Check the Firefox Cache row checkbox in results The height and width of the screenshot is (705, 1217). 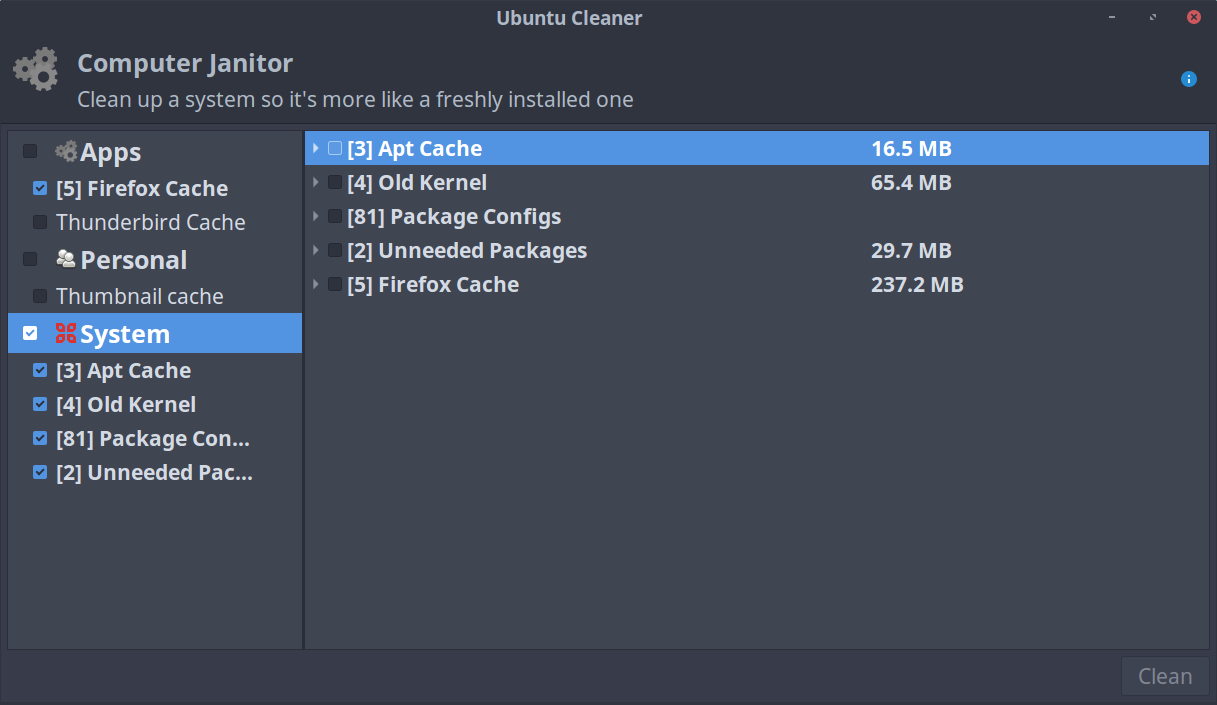pyautogui.click(x=335, y=284)
